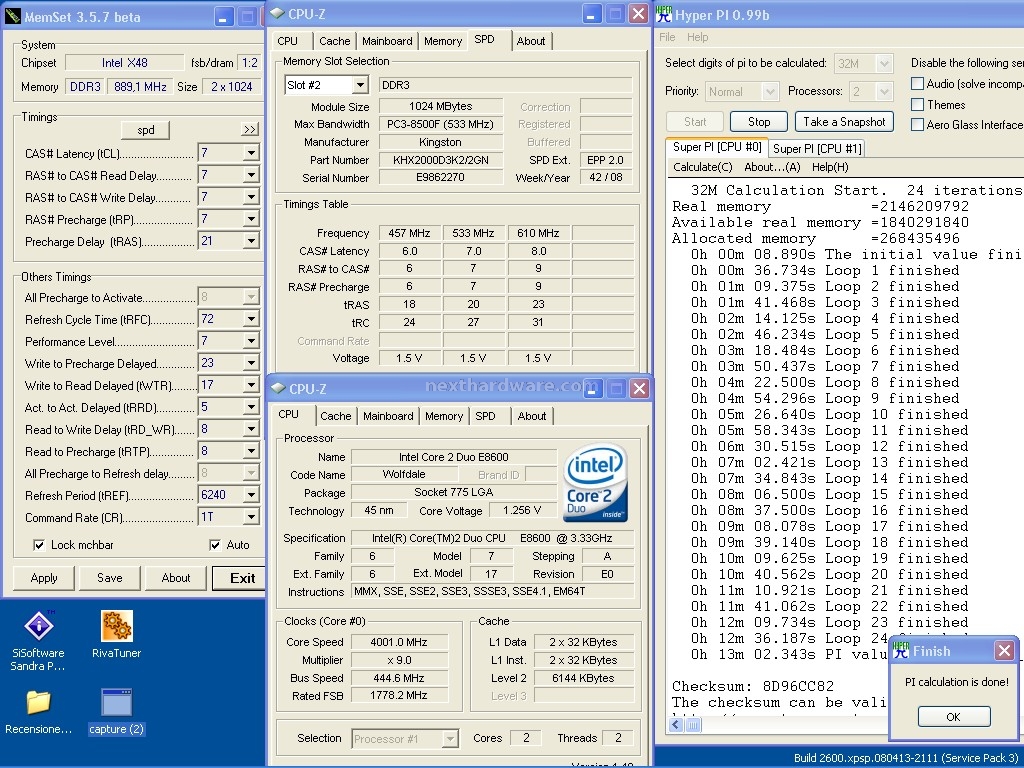Open the Precharge Delay (tRAS) dropdown
The image size is (1024, 768).
pyautogui.click(x=251, y=242)
